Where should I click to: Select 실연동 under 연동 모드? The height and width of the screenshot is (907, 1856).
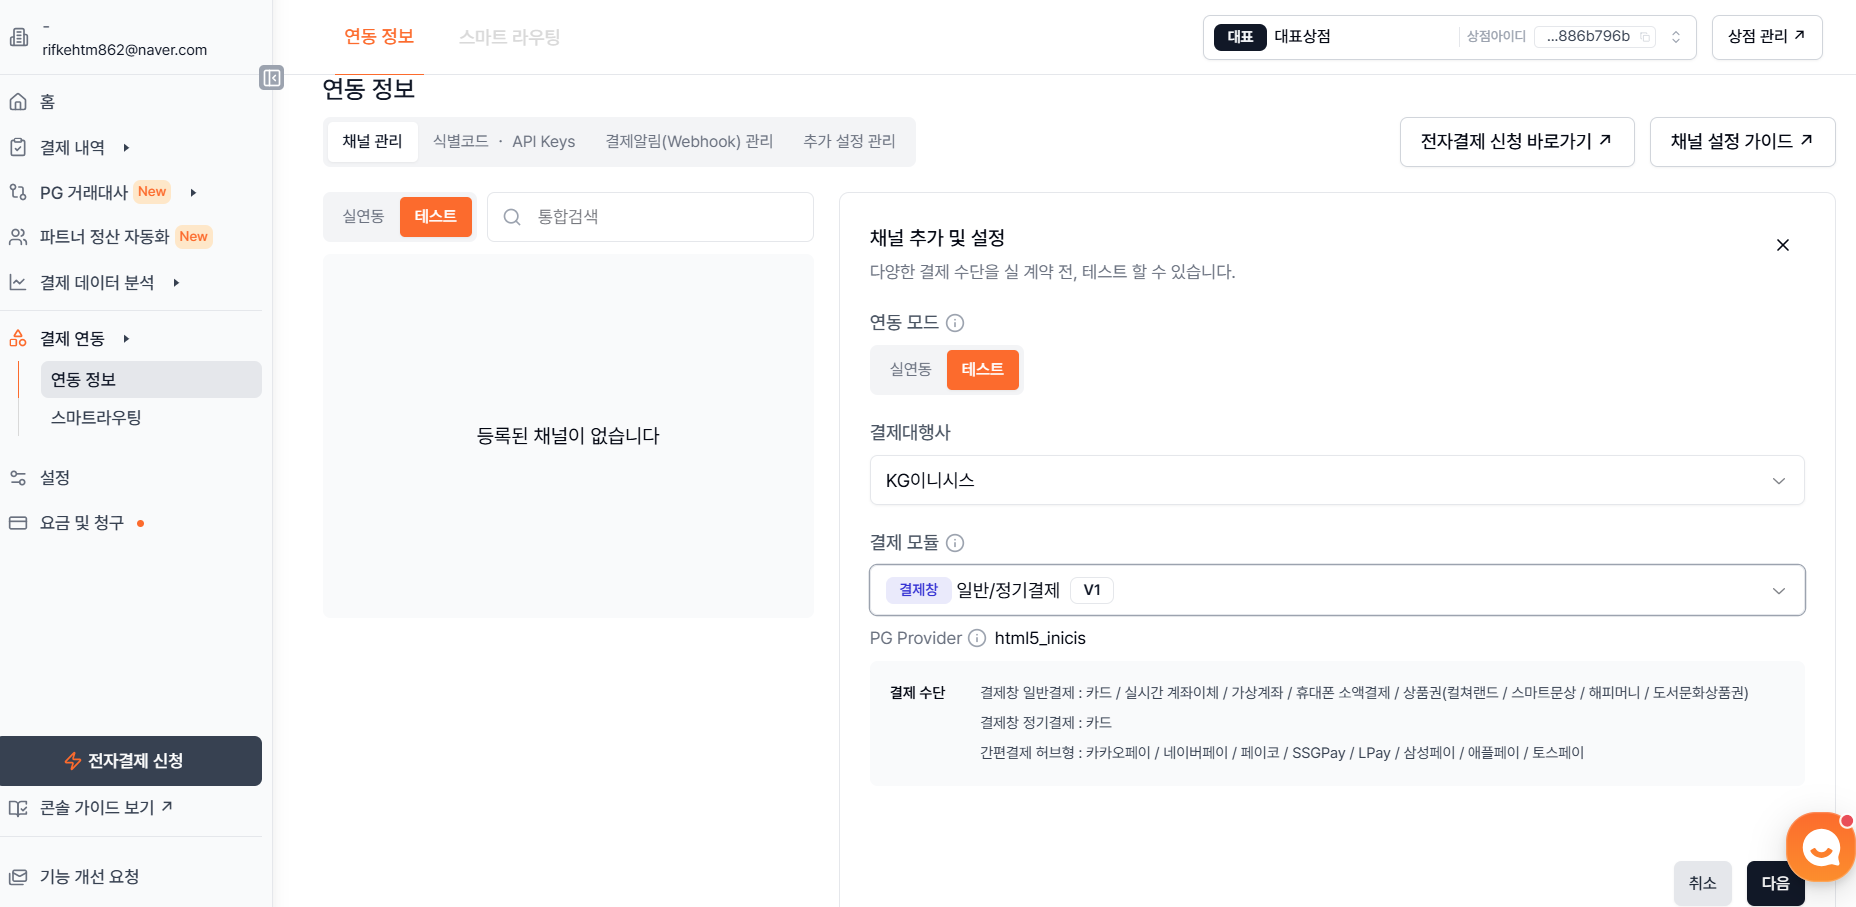(911, 370)
